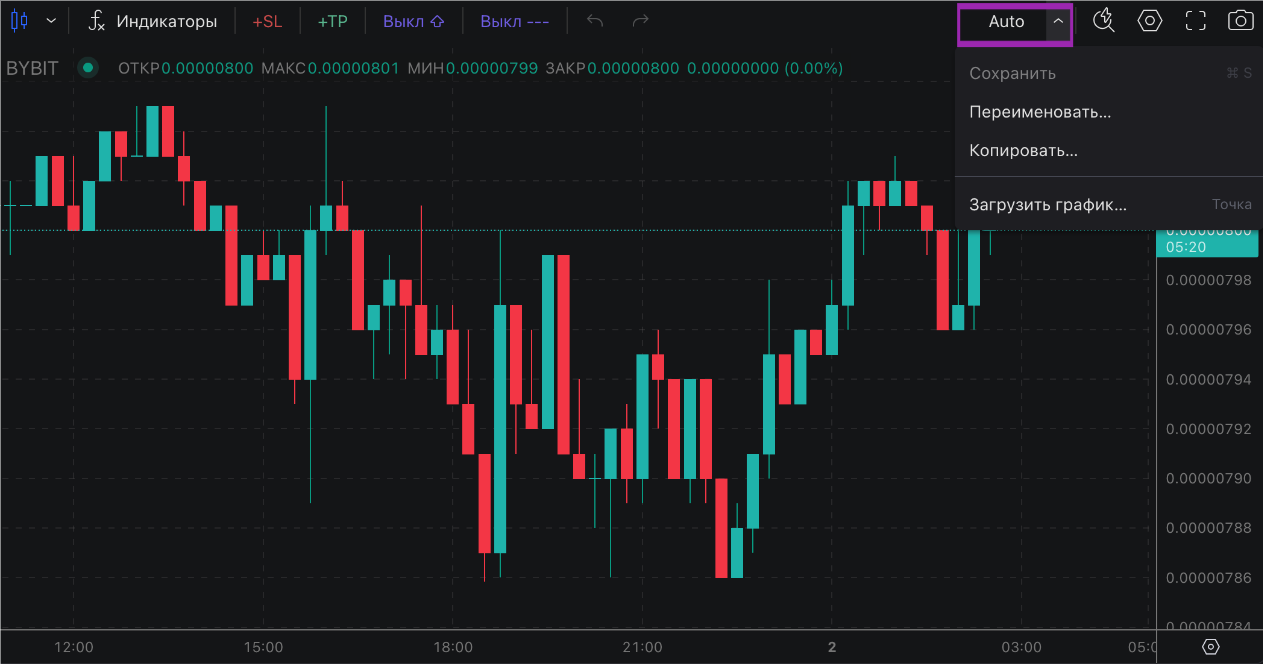The width and height of the screenshot is (1263, 664).
Task: Click the Auto layout name button
Action: point(1006,21)
